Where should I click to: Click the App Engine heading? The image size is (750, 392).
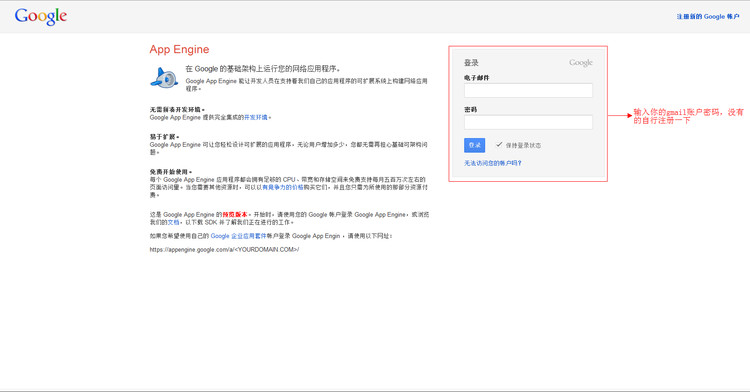[179, 50]
